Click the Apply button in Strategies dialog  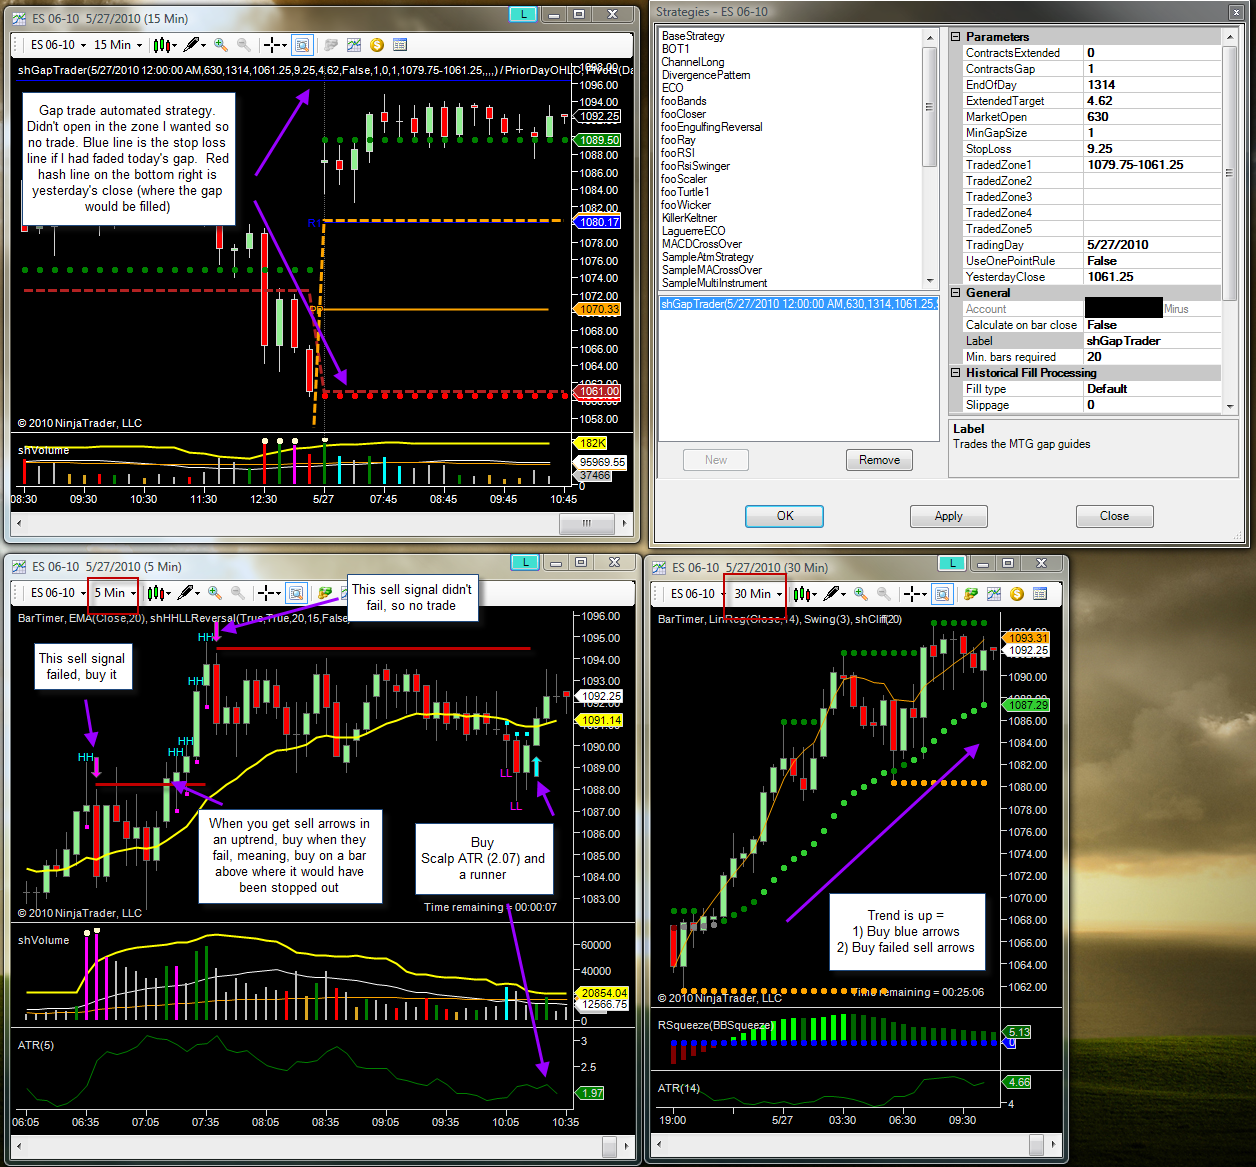[x=949, y=516]
